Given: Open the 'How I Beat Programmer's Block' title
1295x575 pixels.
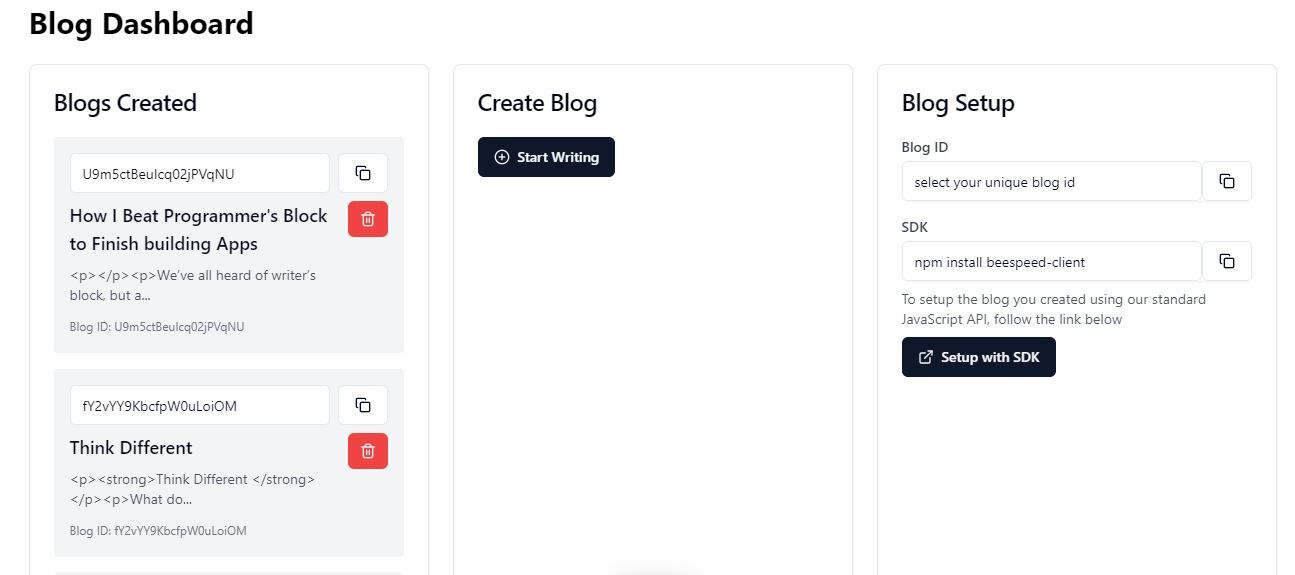Looking at the screenshot, I should [199, 230].
